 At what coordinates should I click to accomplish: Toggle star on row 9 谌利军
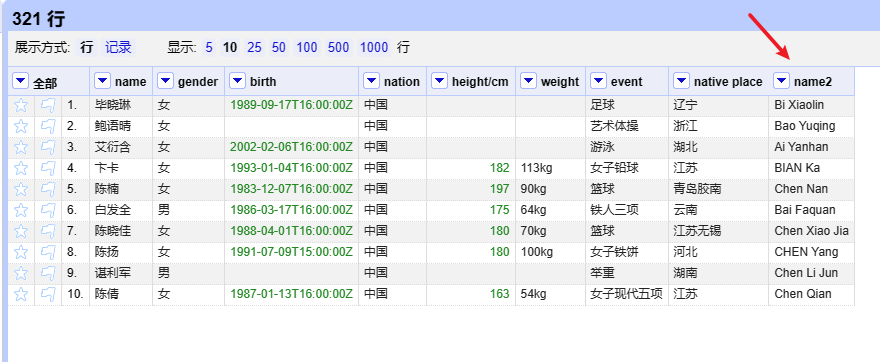(21, 273)
